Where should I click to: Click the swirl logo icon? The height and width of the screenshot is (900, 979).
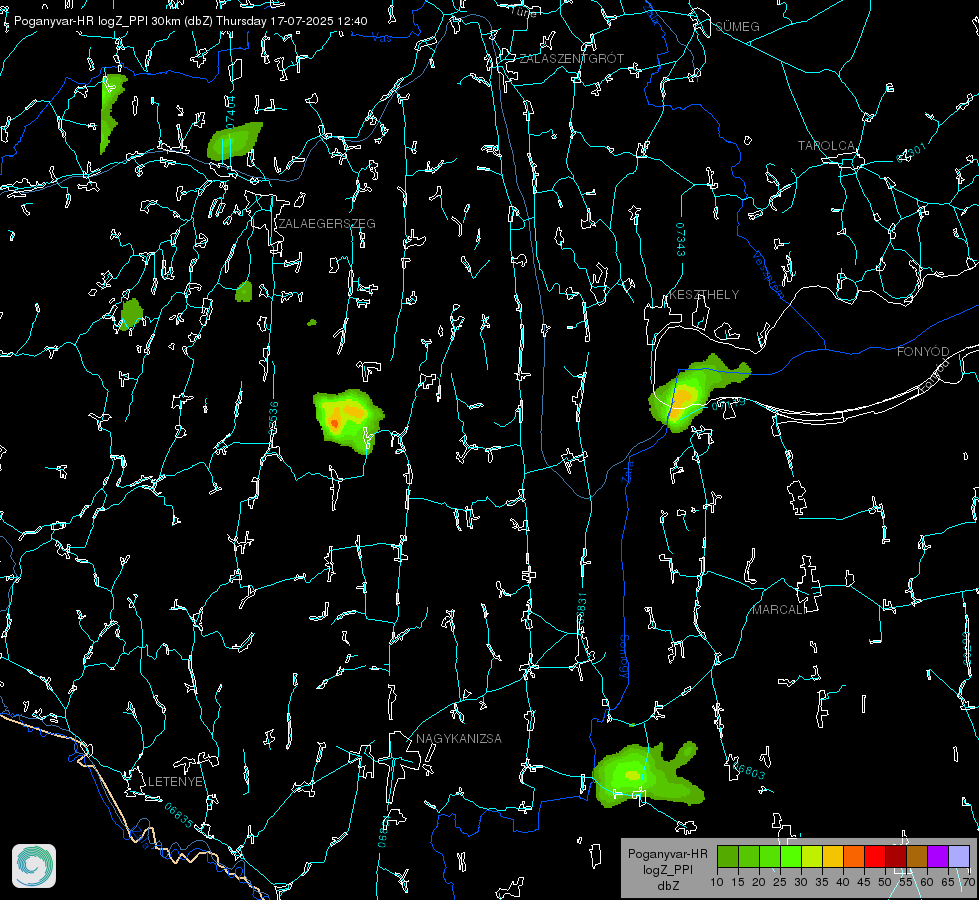coord(34,866)
